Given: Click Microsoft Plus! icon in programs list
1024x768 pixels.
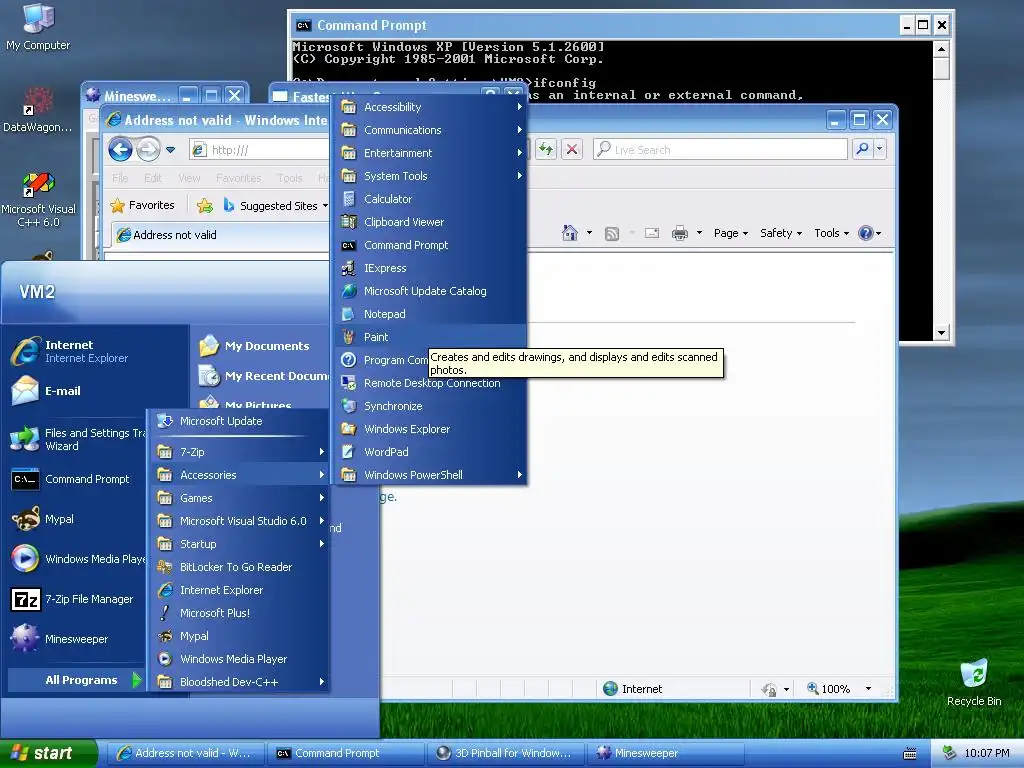Looking at the screenshot, I should coord(165,613).
